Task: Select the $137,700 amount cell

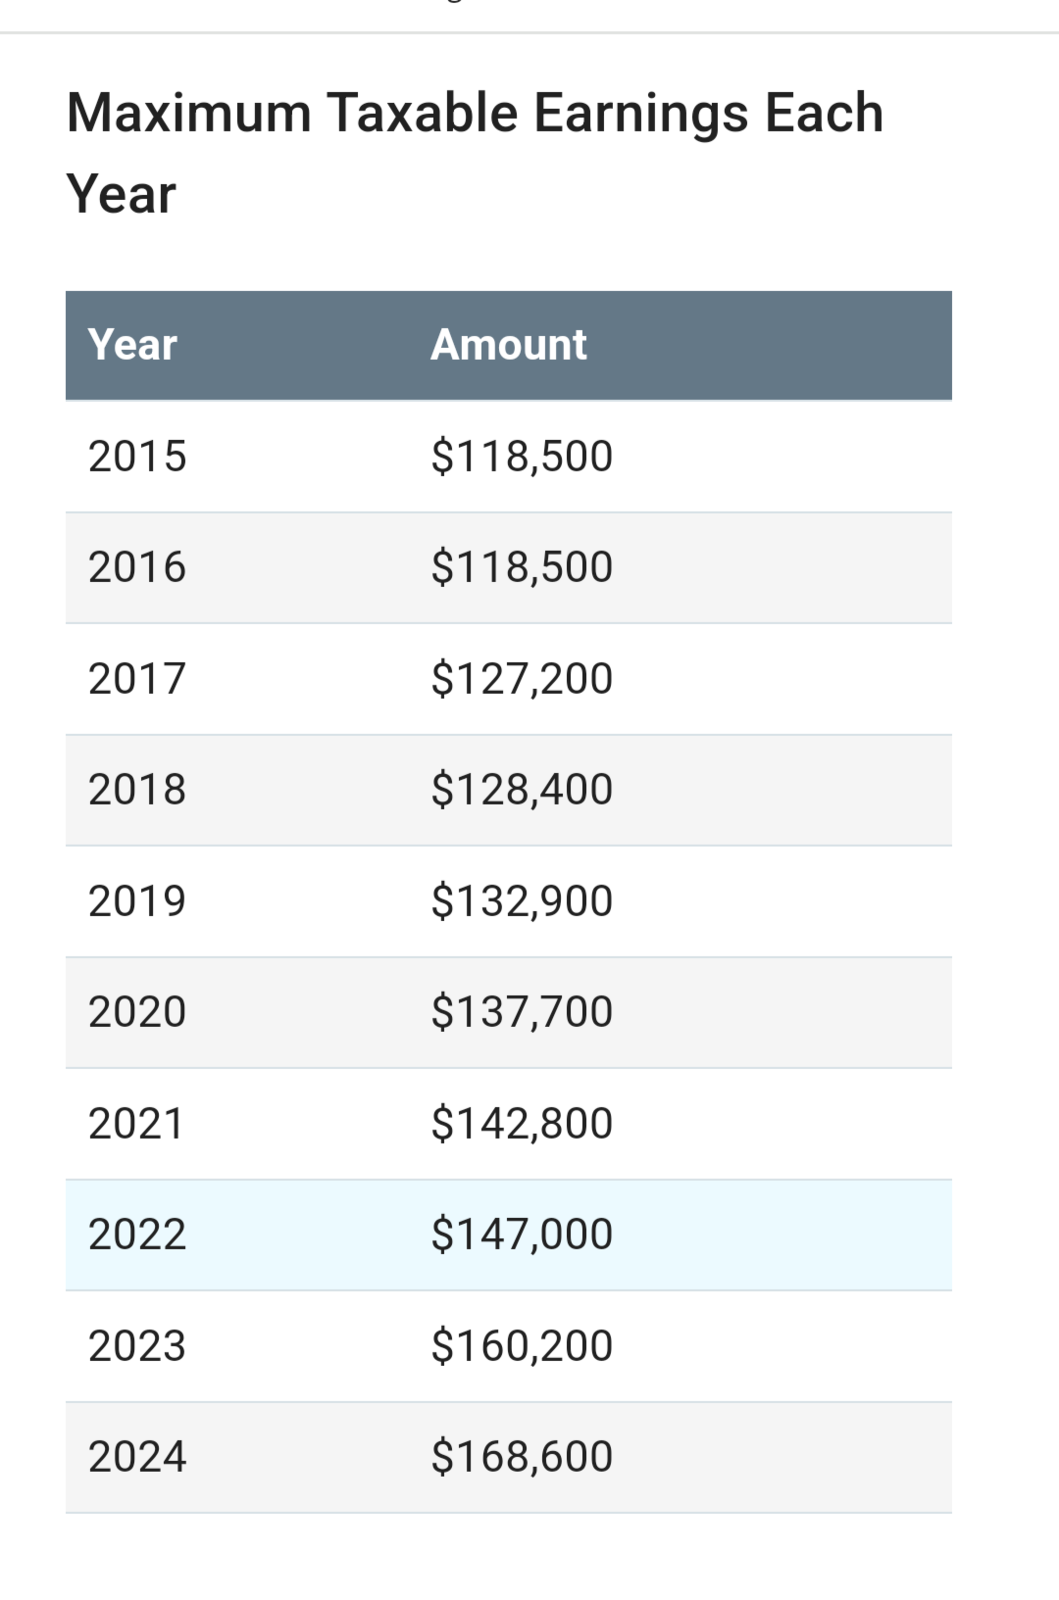Action: pos(522,1012)
